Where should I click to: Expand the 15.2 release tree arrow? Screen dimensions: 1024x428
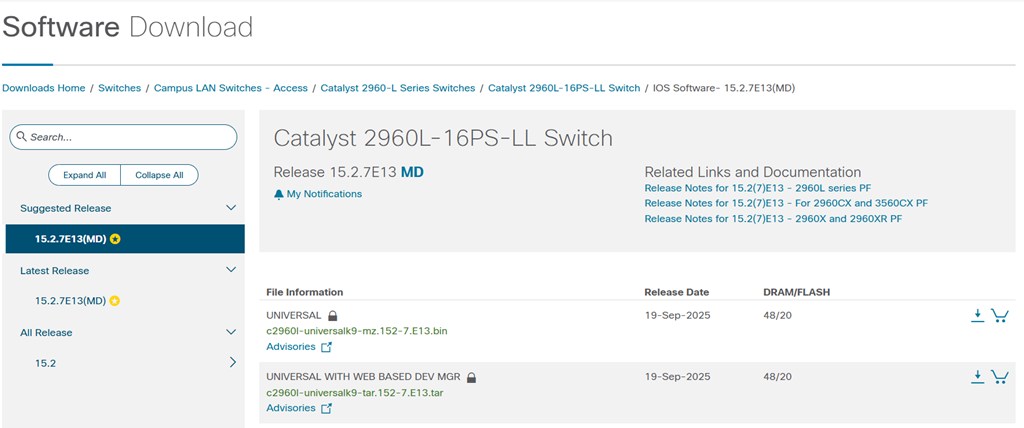232,362
